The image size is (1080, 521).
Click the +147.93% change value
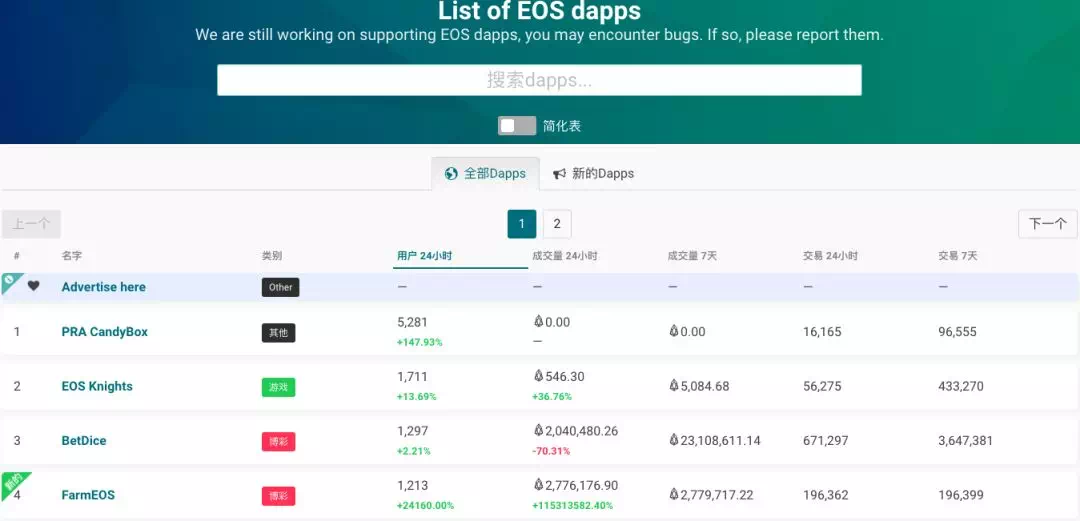click(419, 342)
